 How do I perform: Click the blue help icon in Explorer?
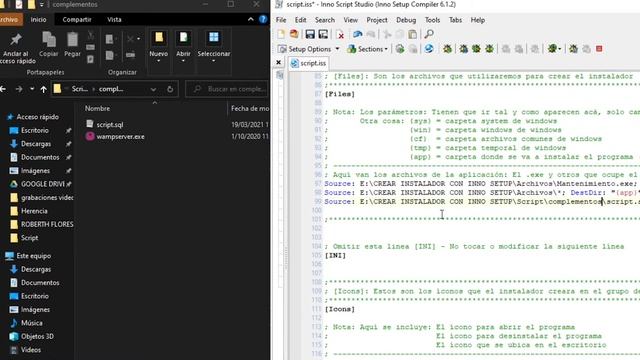tap(263, 19)
